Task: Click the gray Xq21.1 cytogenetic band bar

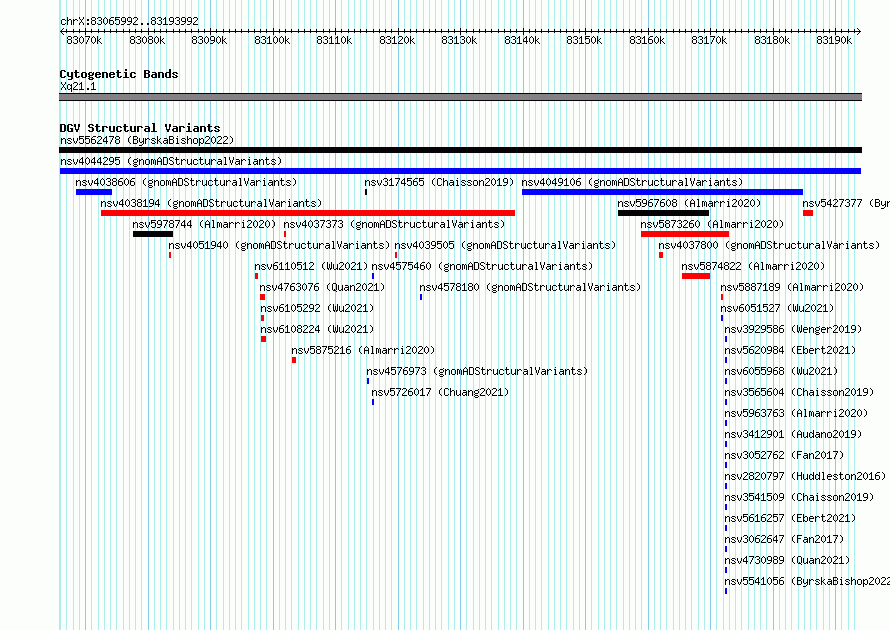Action: point(460,97)
